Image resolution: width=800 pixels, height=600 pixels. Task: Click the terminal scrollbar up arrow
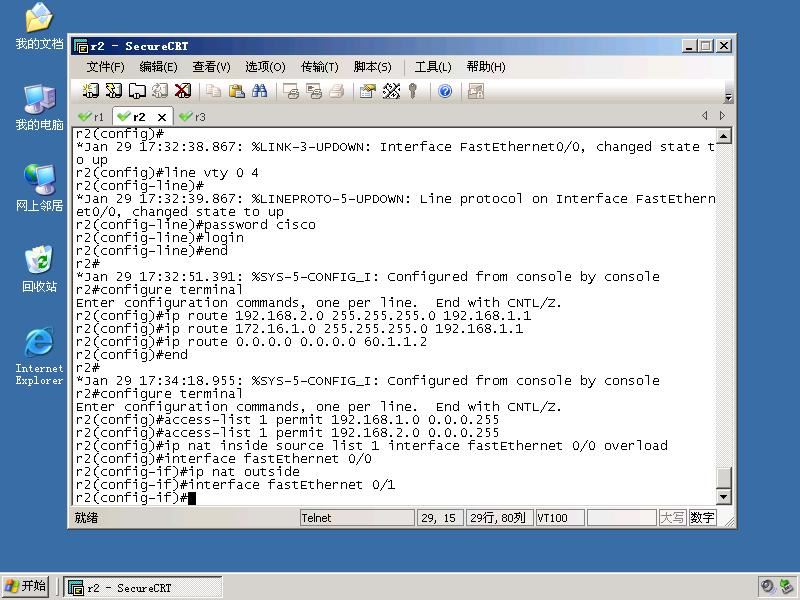(724, 136)
